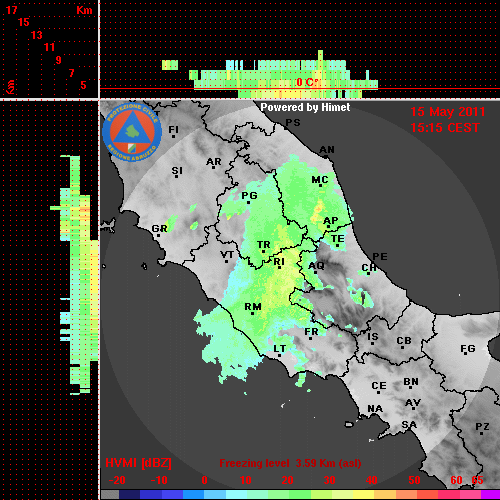Click the 'IS' city label on the map

tap(373, 337)
